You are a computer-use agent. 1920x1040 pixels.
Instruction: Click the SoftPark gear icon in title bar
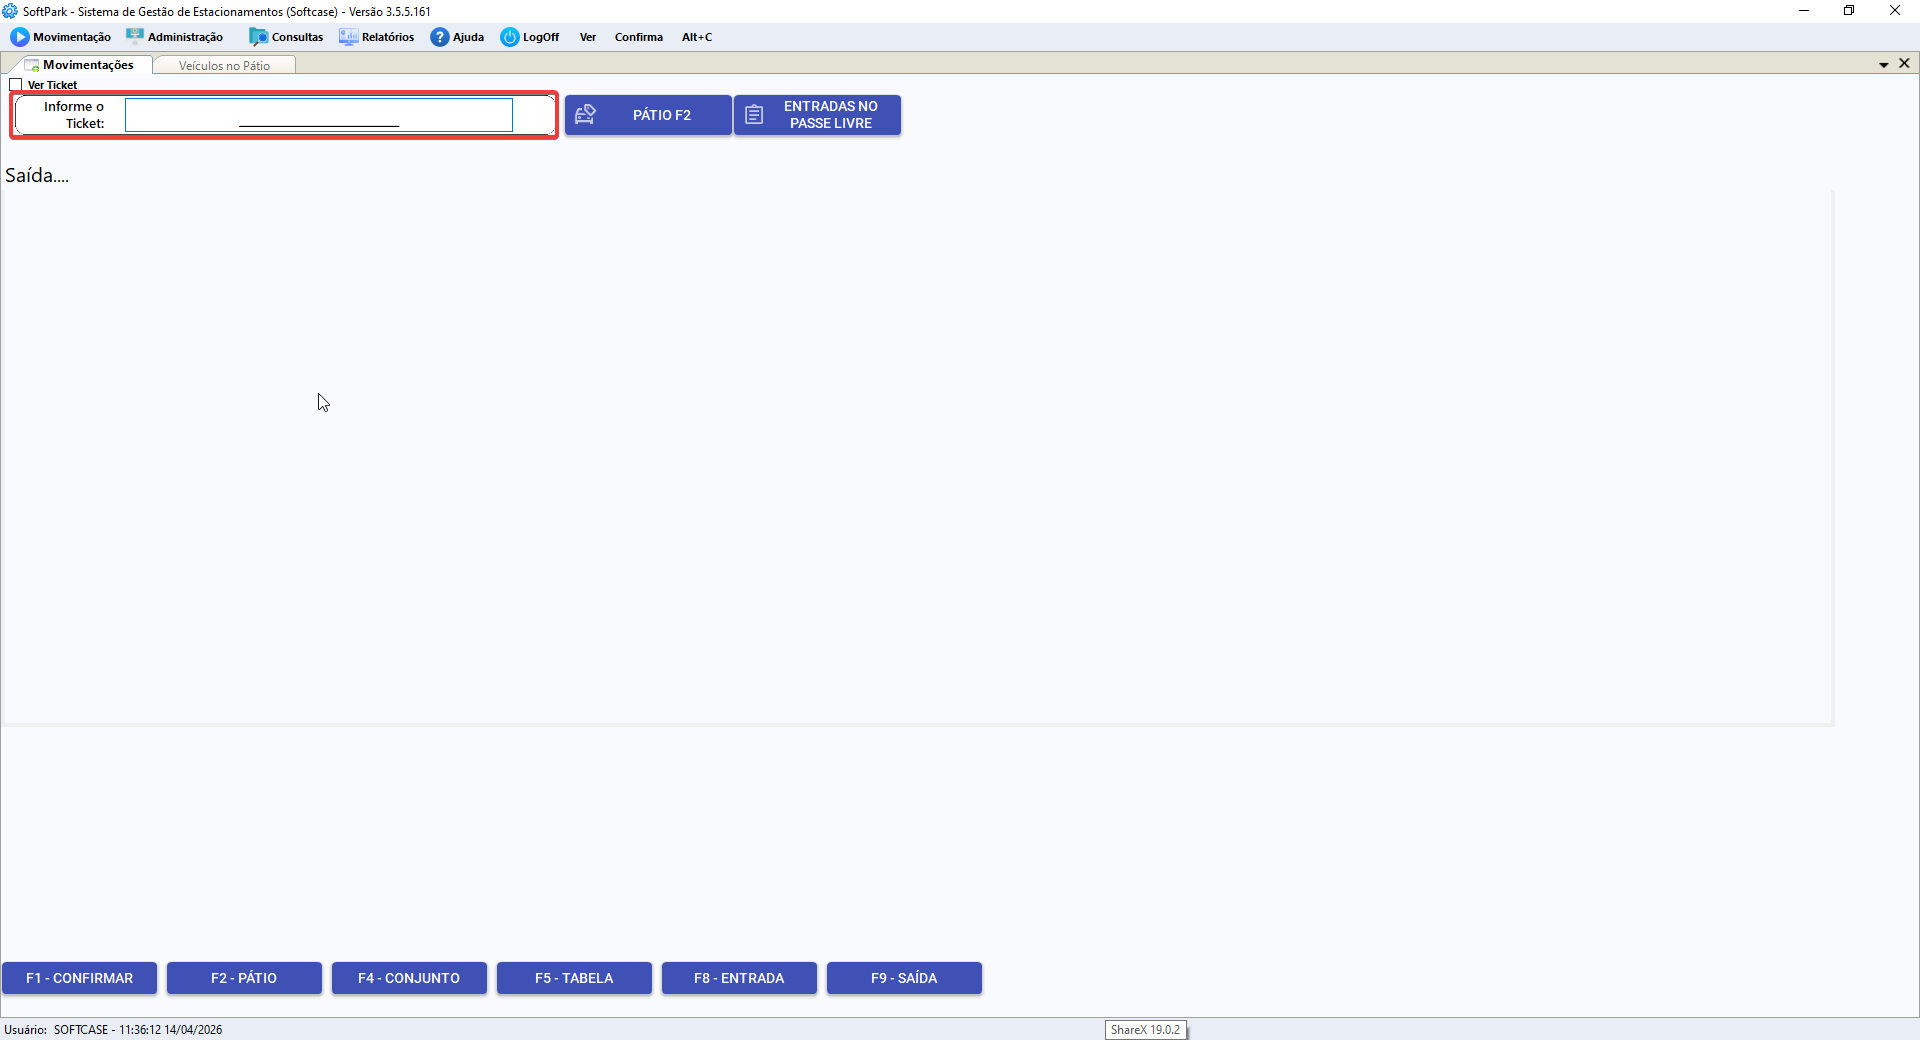(x=10, y=11)
